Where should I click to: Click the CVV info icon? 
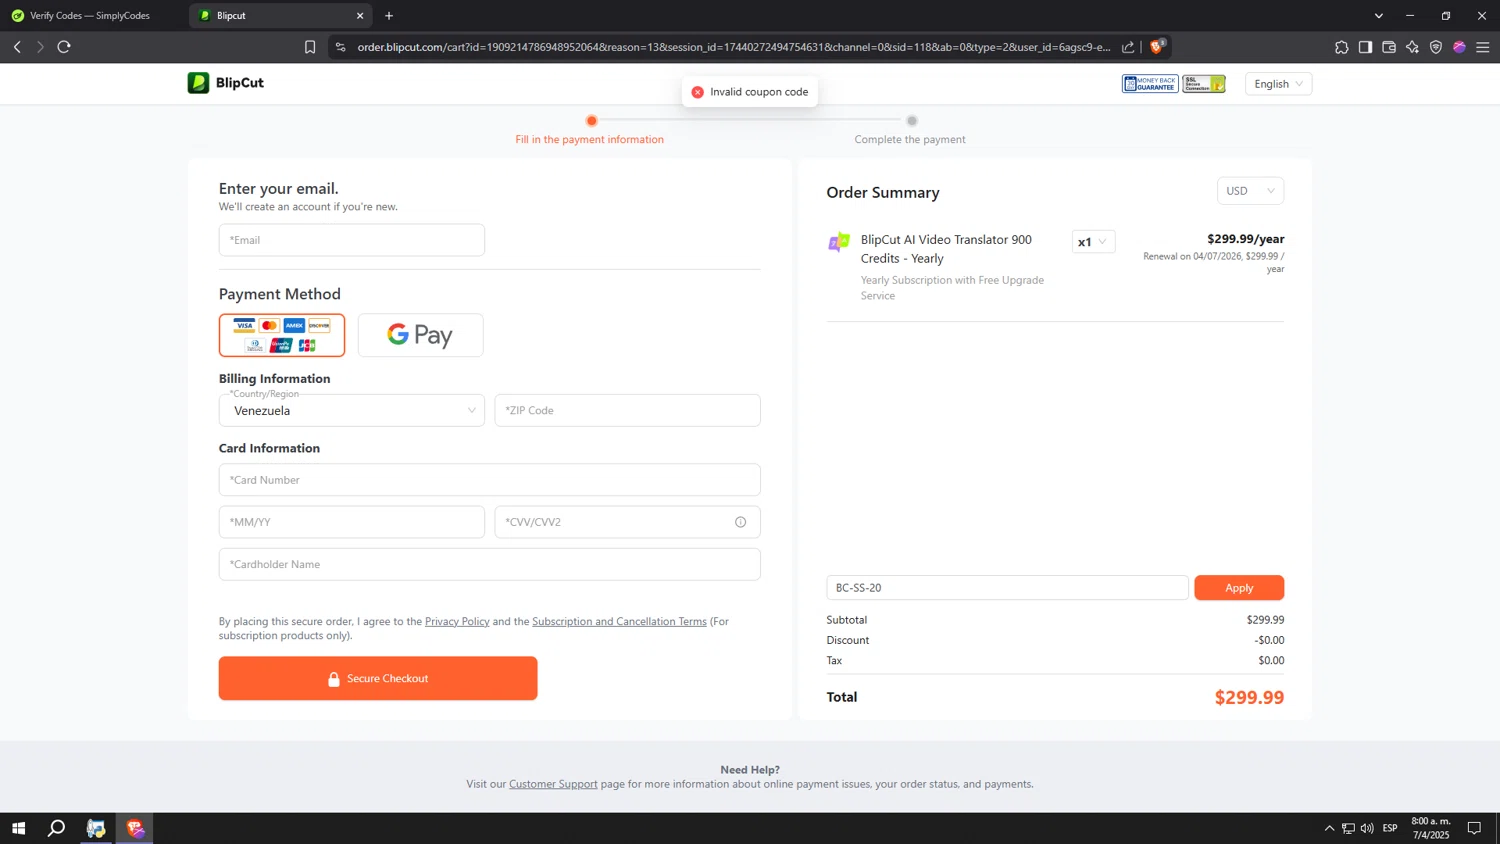(x=741, y=522)
